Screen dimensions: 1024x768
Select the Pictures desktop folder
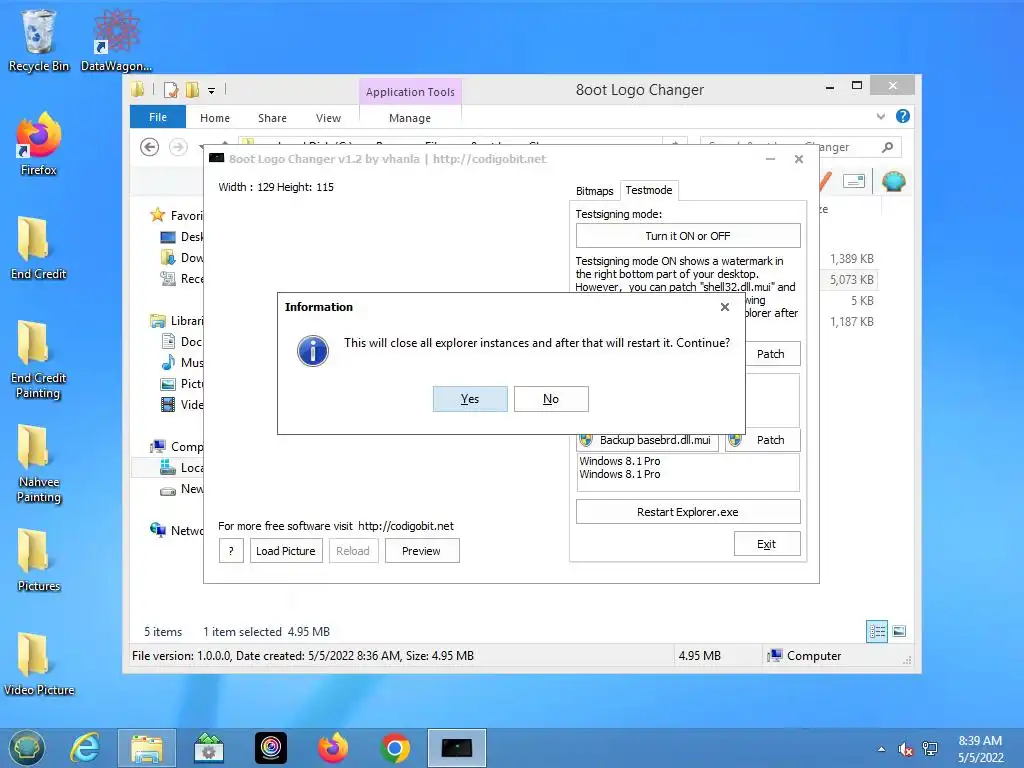coord(39,560)
